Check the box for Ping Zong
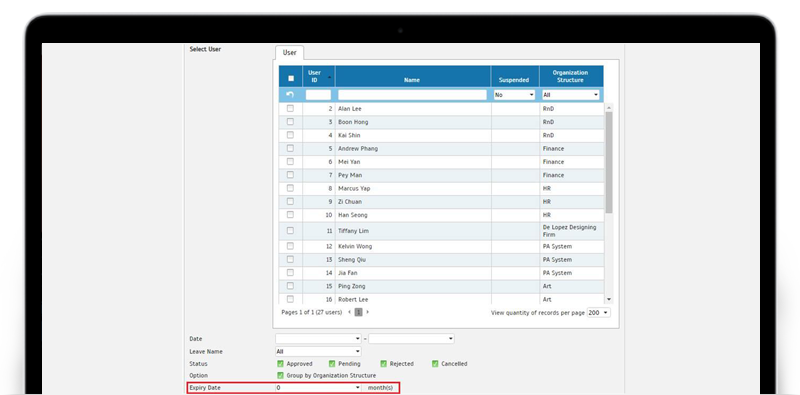The width and height of the screenshot is (800, 395). tap(290, 286)
